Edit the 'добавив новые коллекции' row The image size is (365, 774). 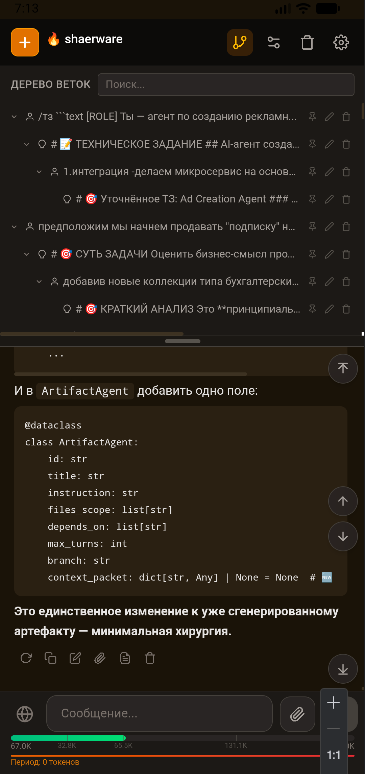[x=329, y=281]
